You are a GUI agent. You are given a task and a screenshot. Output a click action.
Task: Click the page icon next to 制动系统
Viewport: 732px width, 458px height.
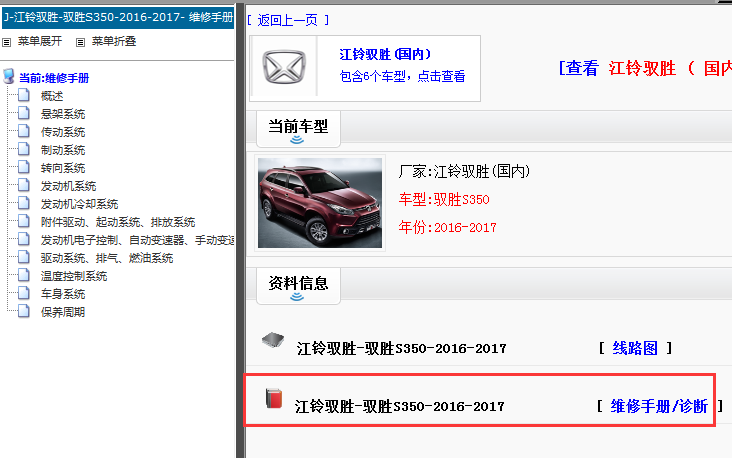point(24,149)
